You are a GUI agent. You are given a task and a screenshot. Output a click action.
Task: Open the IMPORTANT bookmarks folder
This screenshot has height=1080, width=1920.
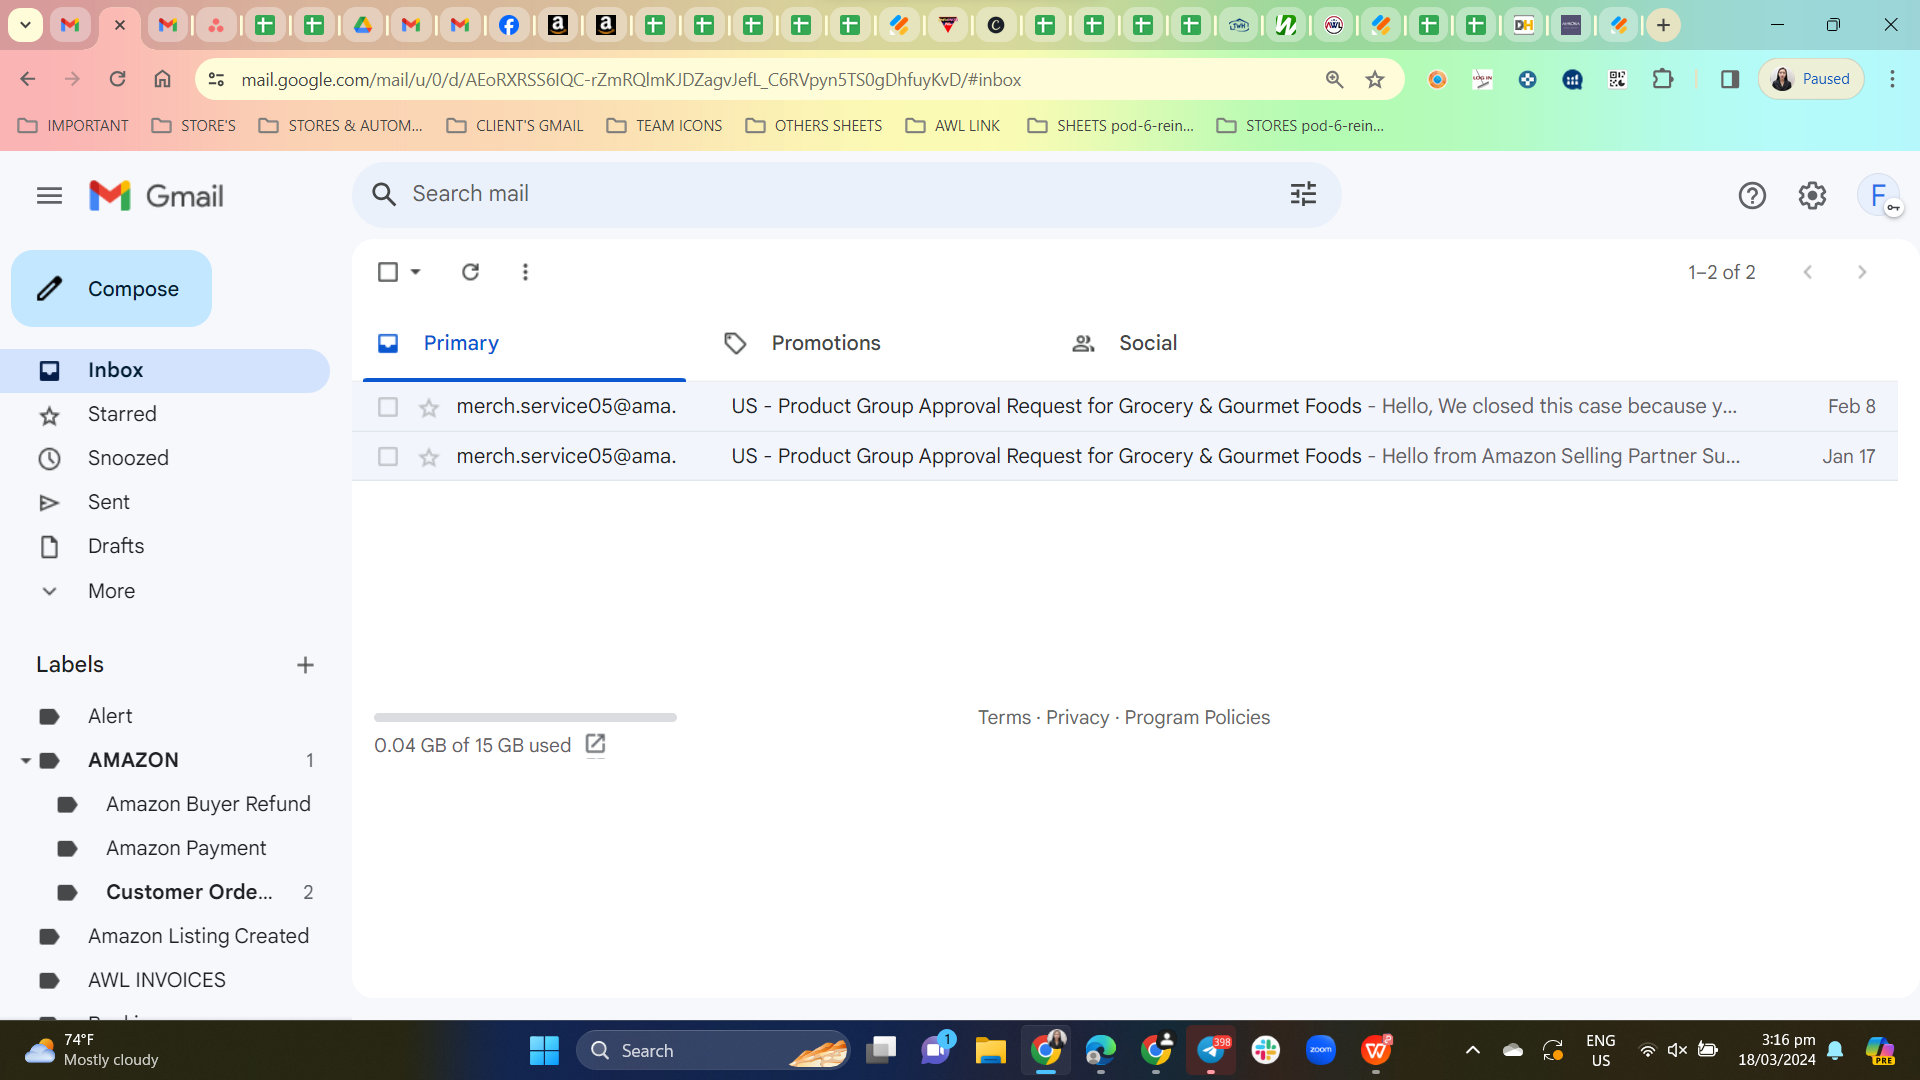74,126
